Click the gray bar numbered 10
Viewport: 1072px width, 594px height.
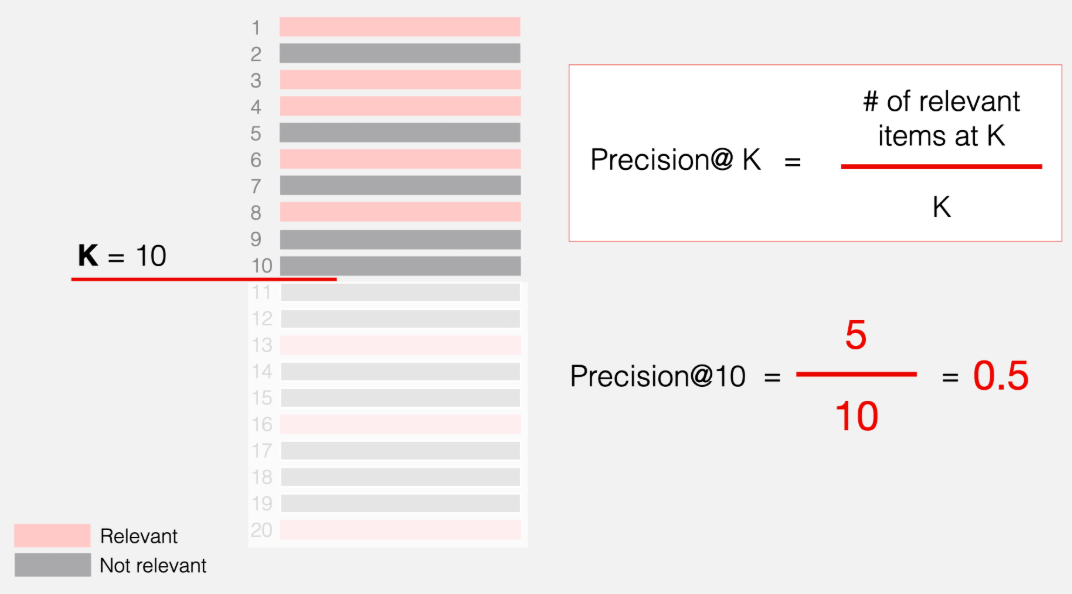tap(400, 265)
